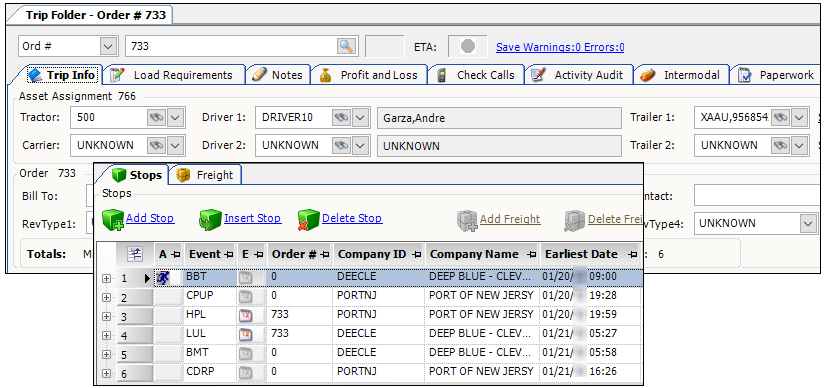Expand stop row 3 with the plus

(106, 316)
